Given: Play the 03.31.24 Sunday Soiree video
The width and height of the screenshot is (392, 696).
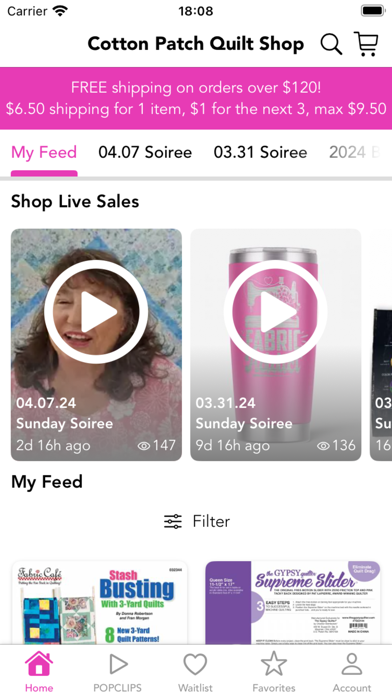Looking at the screenshot, I should (x=275, y=312).
